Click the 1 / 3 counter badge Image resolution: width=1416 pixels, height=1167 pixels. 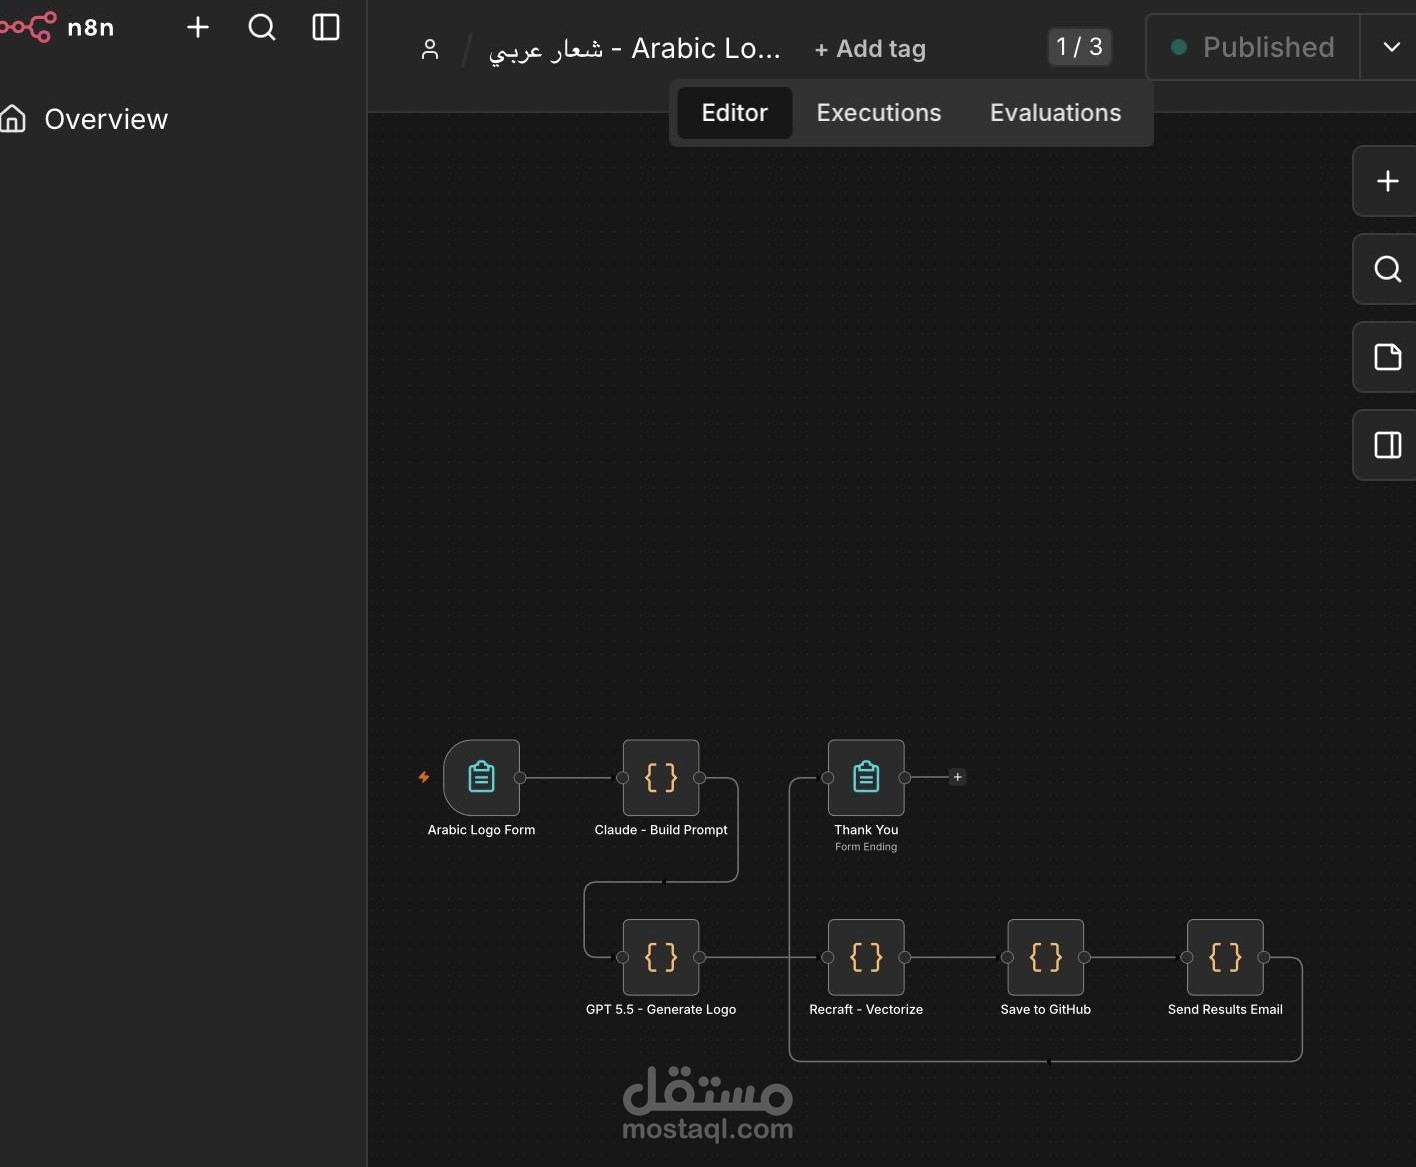(1080, 47)
